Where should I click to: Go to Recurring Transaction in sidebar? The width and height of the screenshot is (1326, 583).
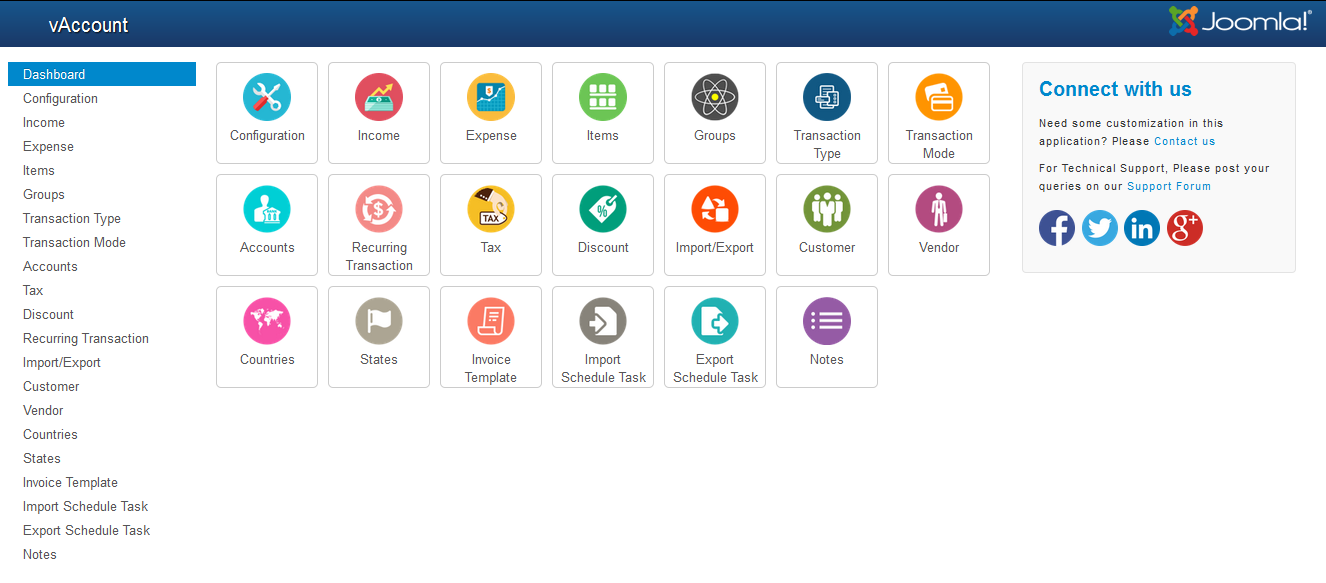102,338
